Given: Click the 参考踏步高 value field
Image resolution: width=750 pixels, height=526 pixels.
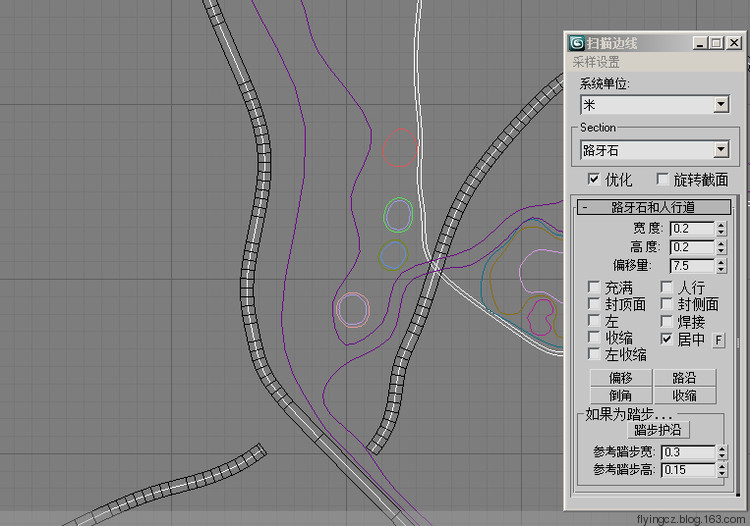Looking at the screenshot, I should click(688, 470).
